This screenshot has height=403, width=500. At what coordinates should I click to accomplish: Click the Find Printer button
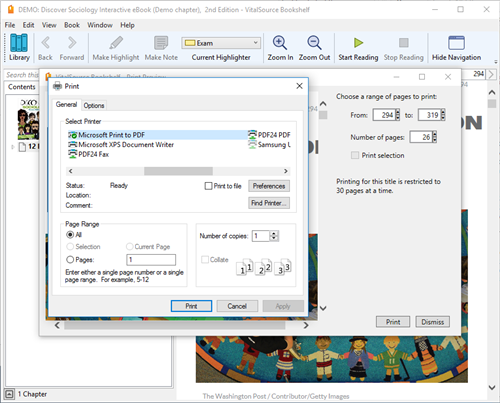(269, 203)
